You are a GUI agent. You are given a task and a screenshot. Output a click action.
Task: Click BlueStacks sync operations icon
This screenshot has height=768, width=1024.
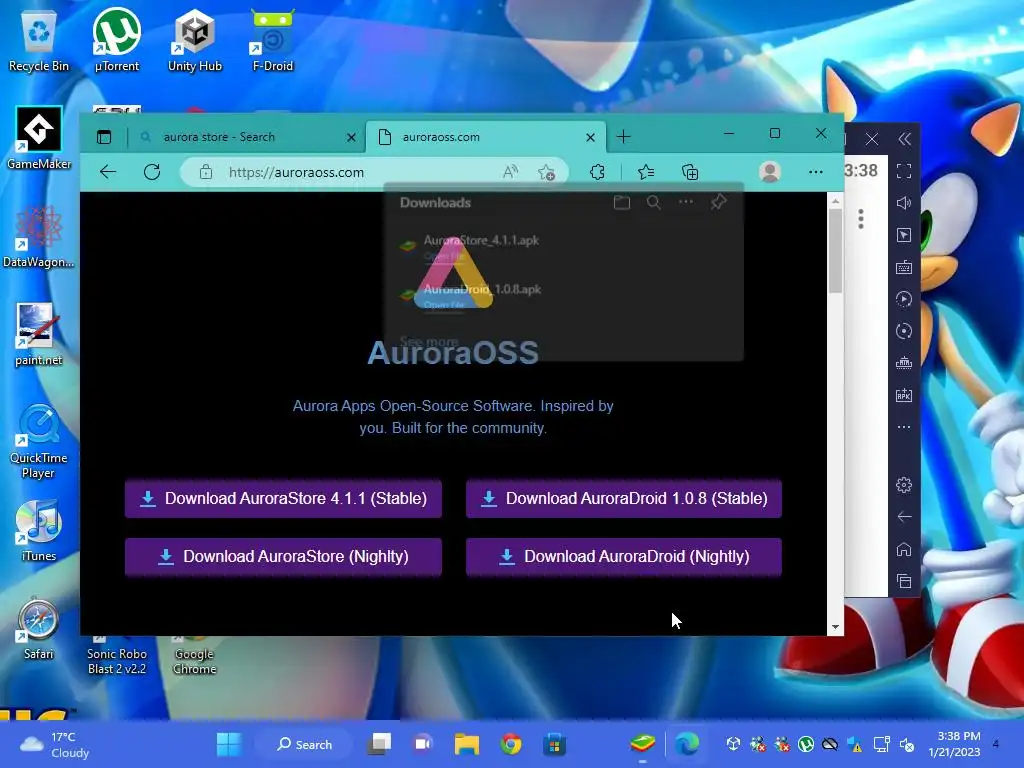[904, 331]
